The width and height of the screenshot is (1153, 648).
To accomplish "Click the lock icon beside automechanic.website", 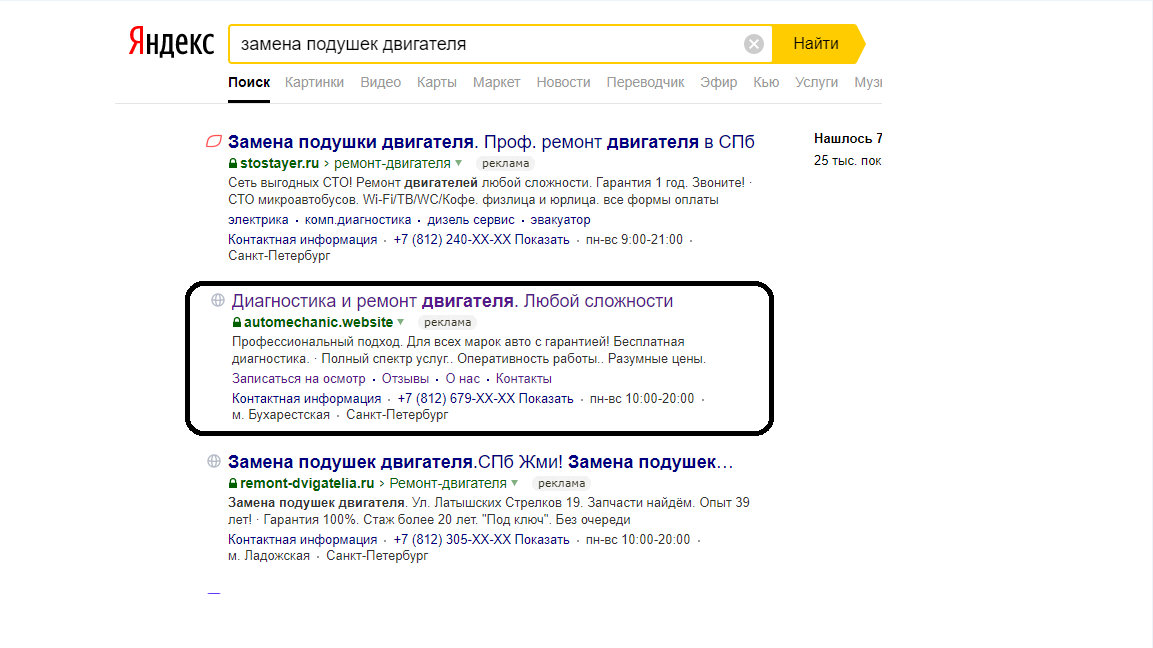I will (x=237, y=322).
